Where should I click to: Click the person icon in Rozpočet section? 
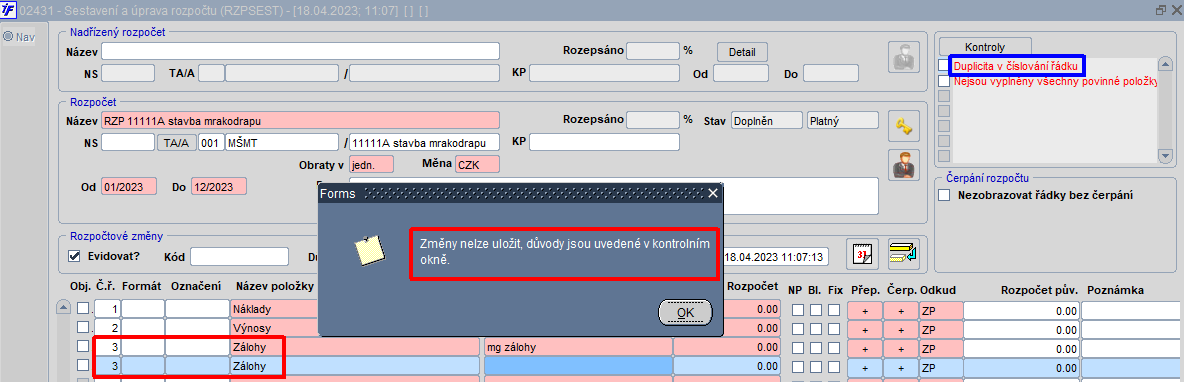[x=905, y=165]
